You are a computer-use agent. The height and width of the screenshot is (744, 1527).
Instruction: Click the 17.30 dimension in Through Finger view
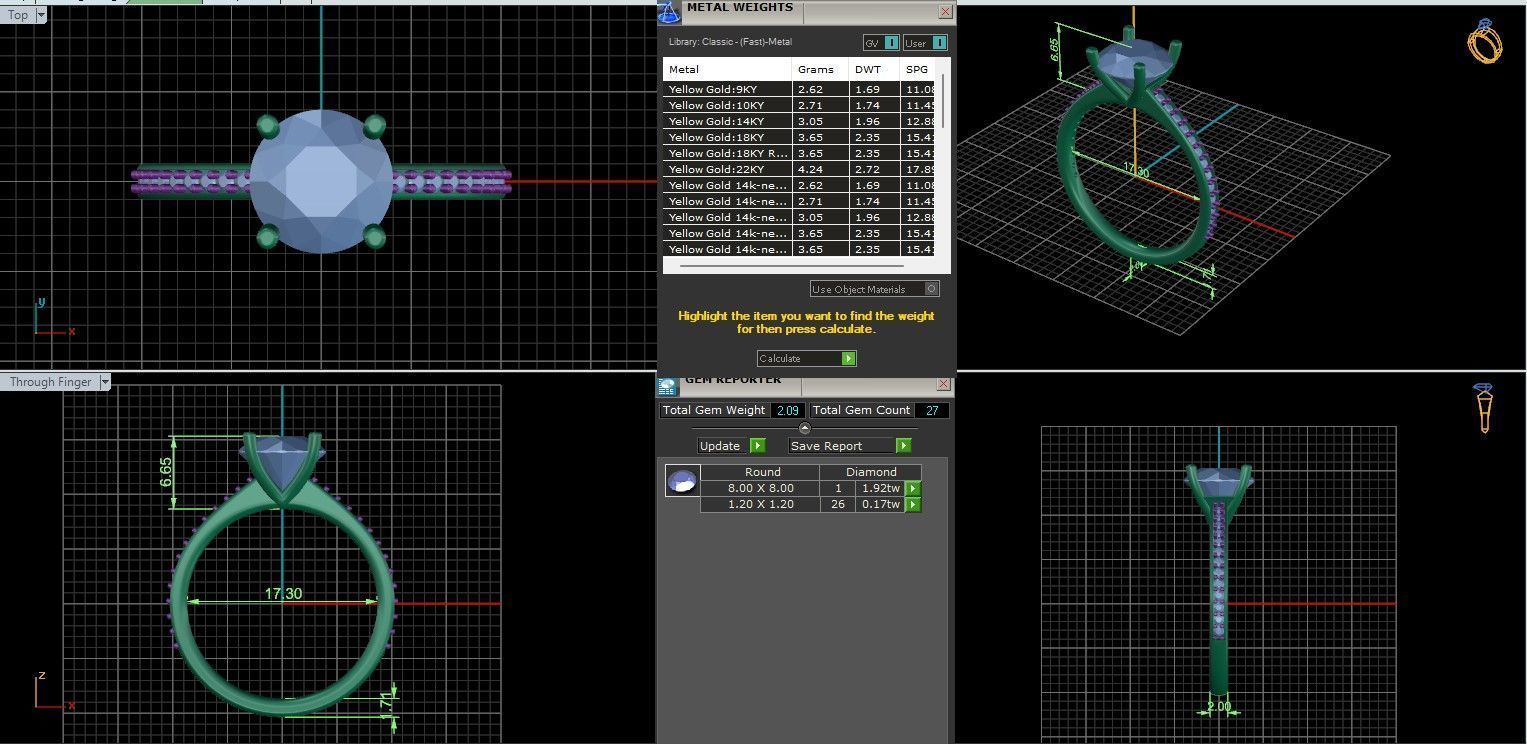pos(283,594)
